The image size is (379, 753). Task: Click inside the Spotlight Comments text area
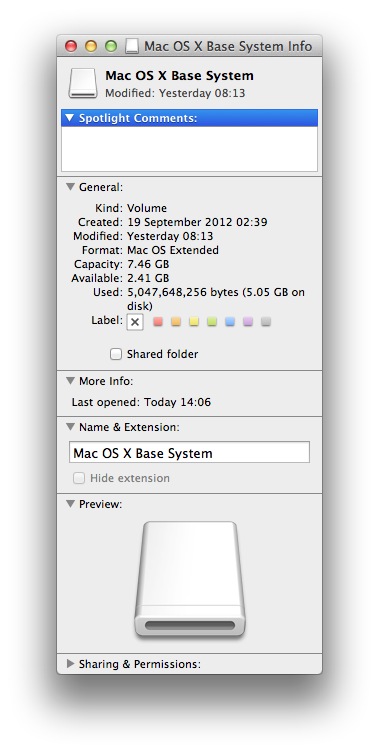click(189, 149)
